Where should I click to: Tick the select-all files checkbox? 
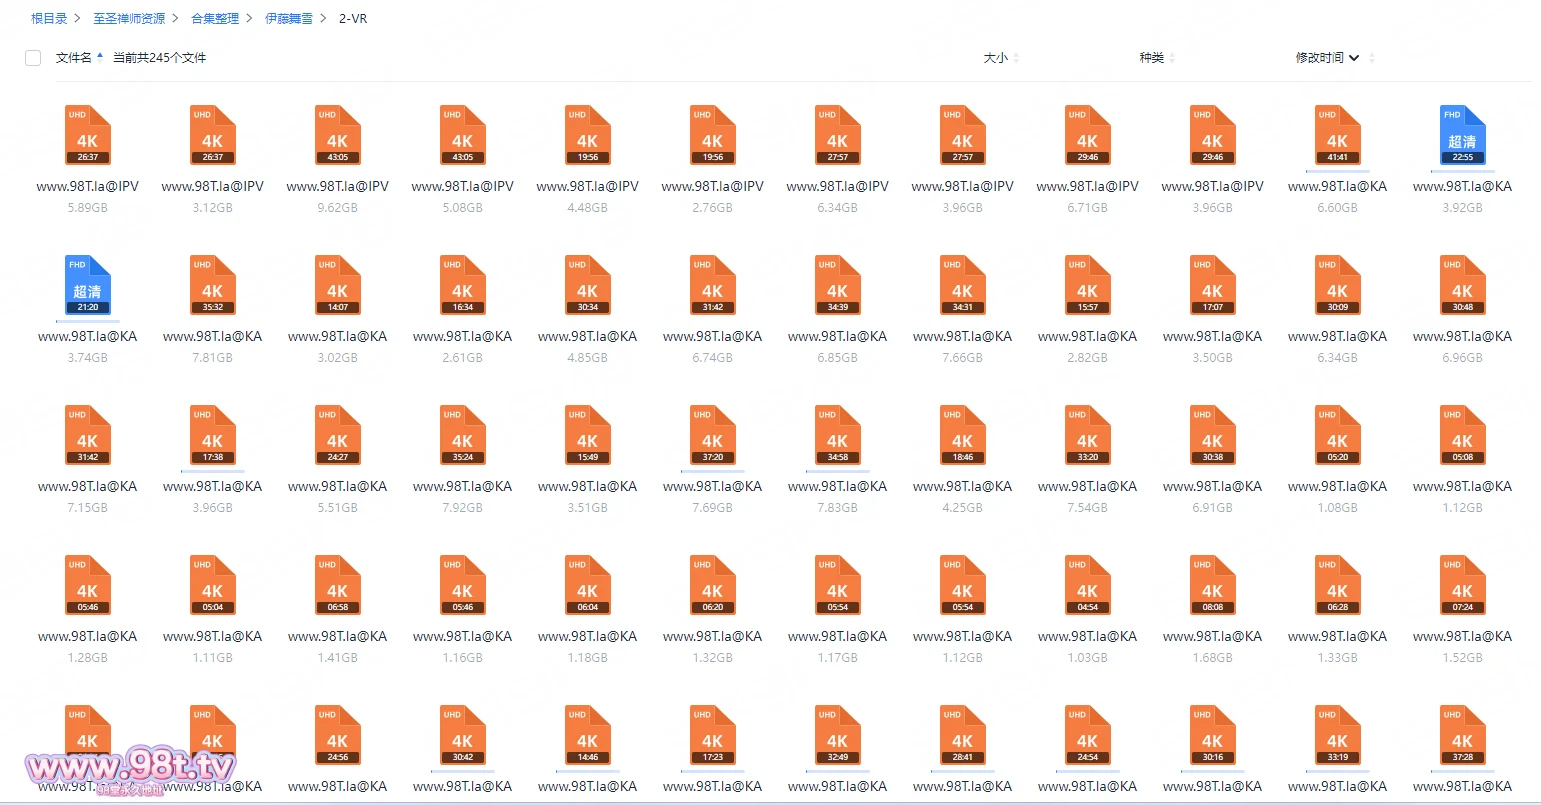[33, 58]
